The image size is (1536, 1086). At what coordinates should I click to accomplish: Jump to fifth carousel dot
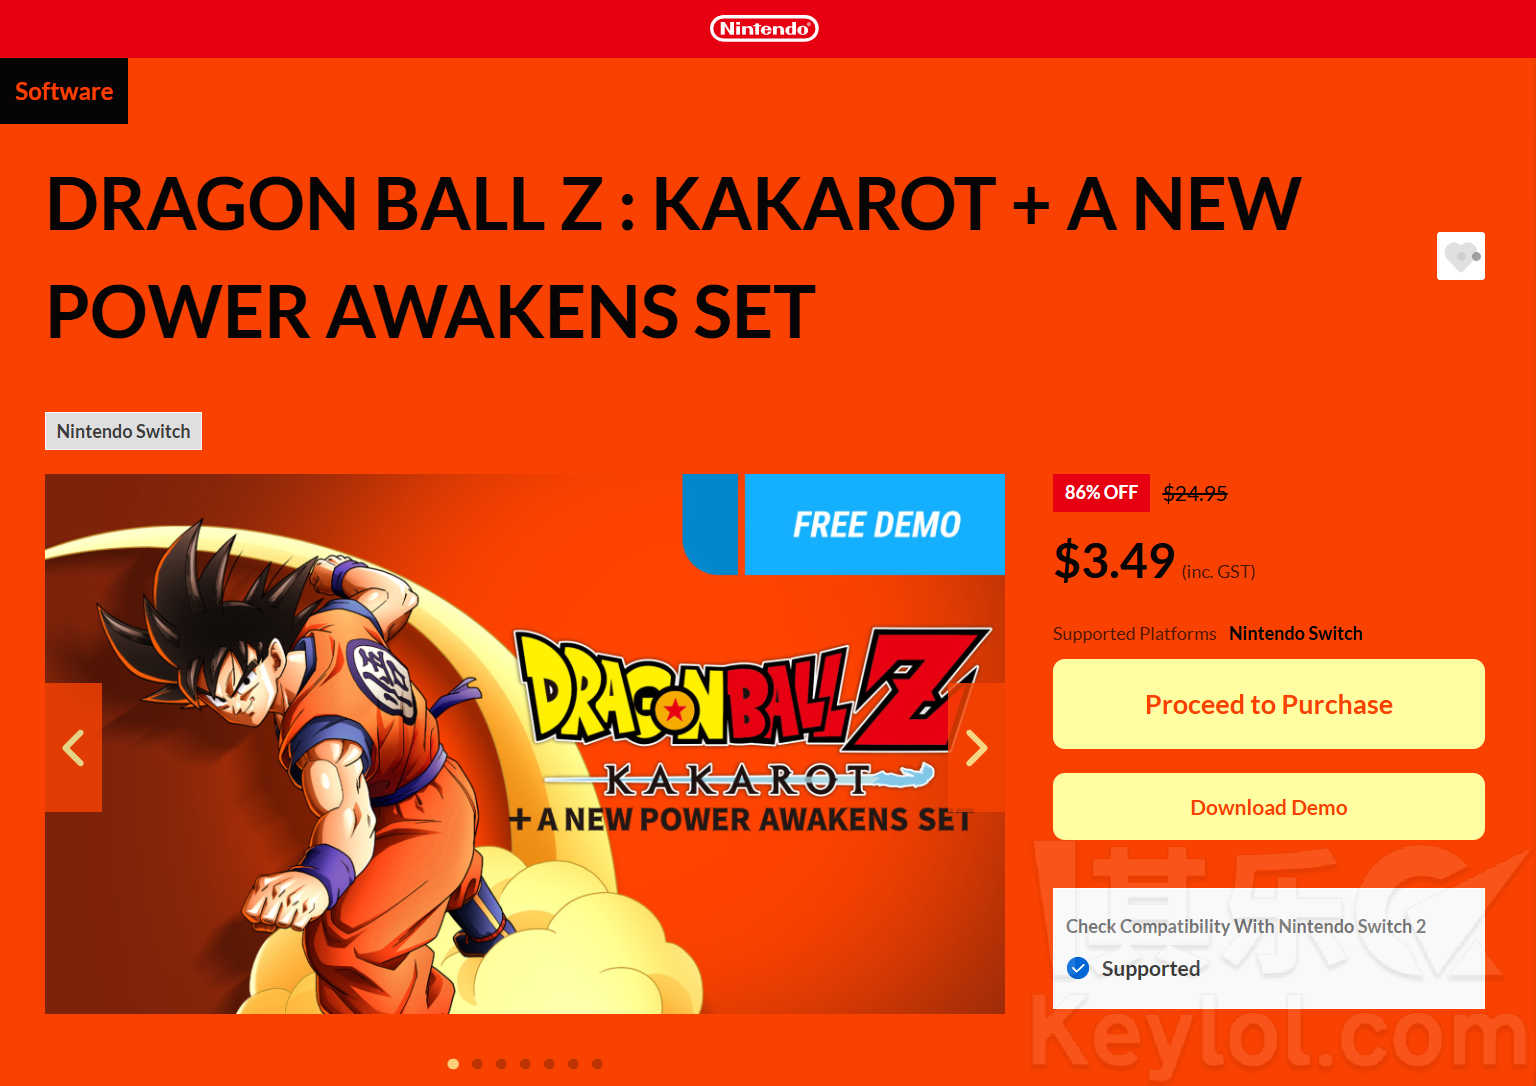[x=549, y=1064]
